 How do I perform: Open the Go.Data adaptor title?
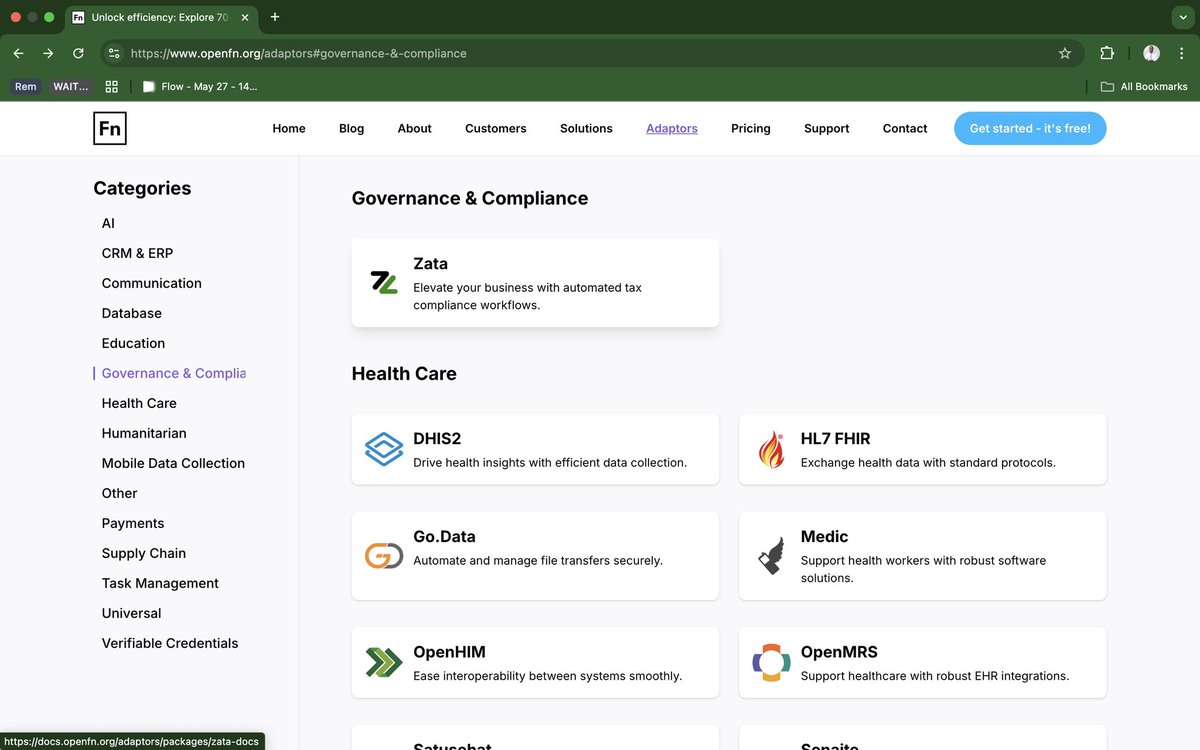tap(444, 537)
